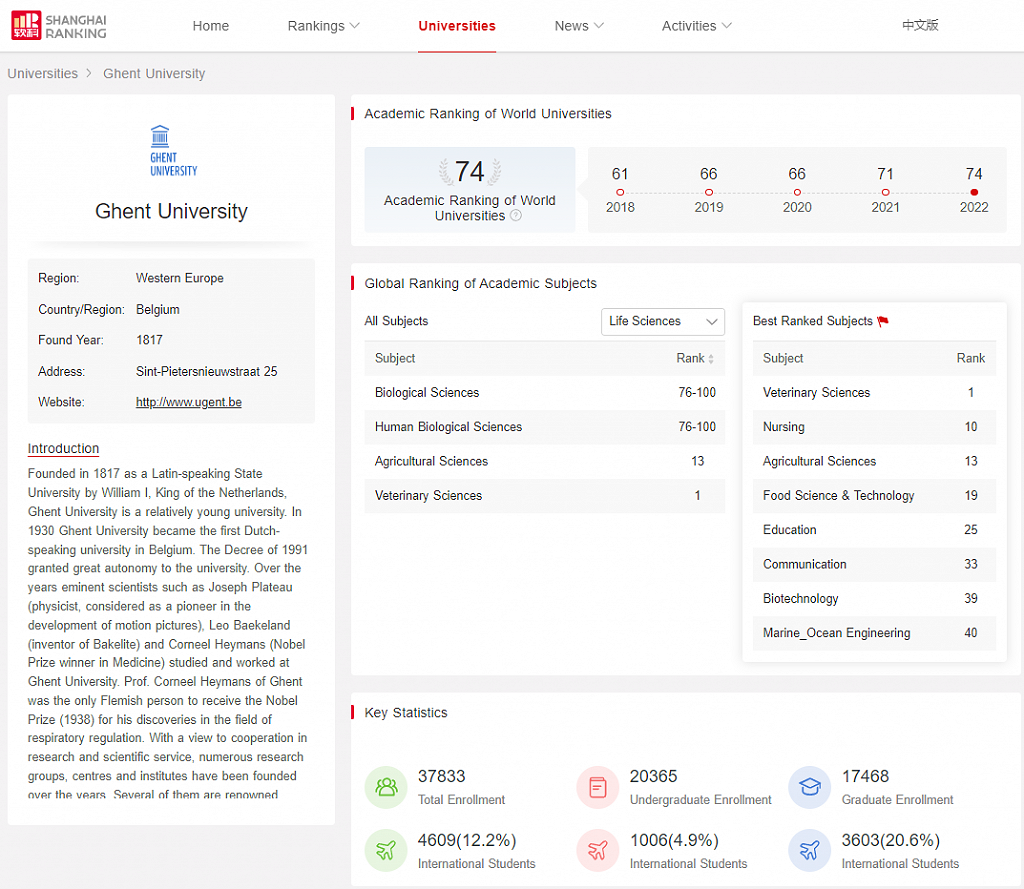Select the 2021 ranking point
The width and height of the screenshot is (1024, 889).
tap(886, 192)
